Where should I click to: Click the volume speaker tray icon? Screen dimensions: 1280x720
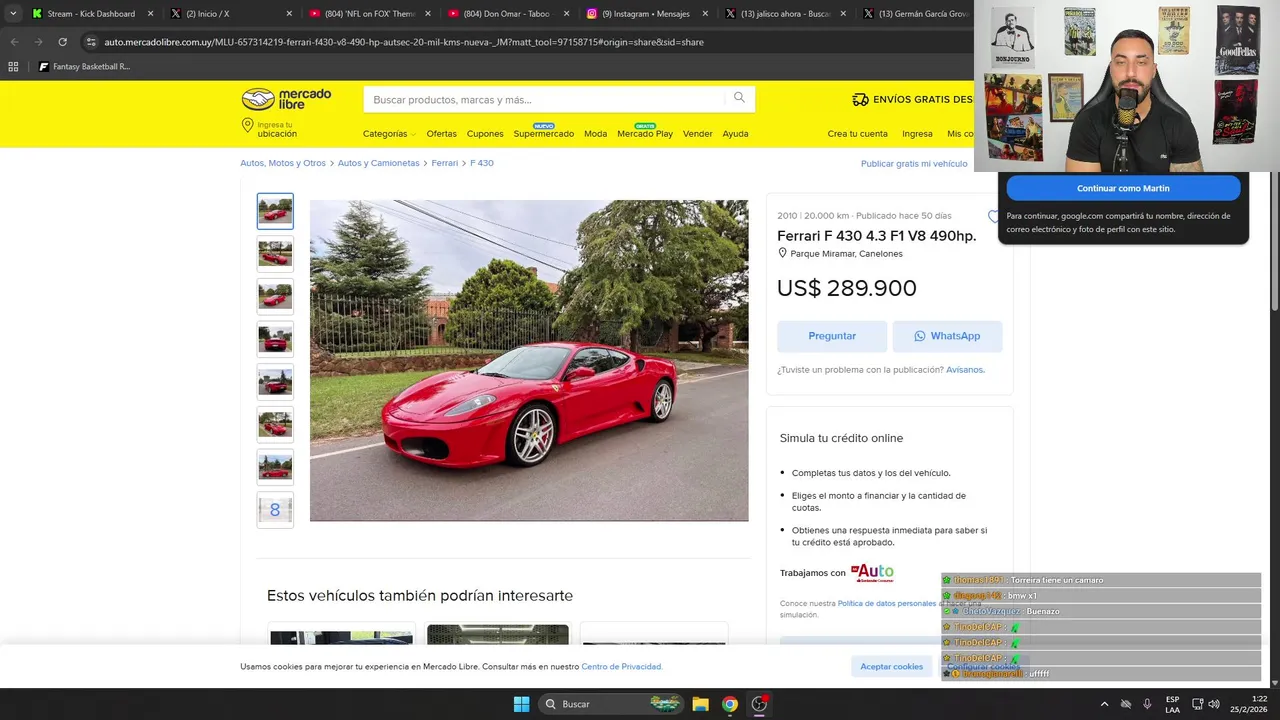[x=1214, y=704]
